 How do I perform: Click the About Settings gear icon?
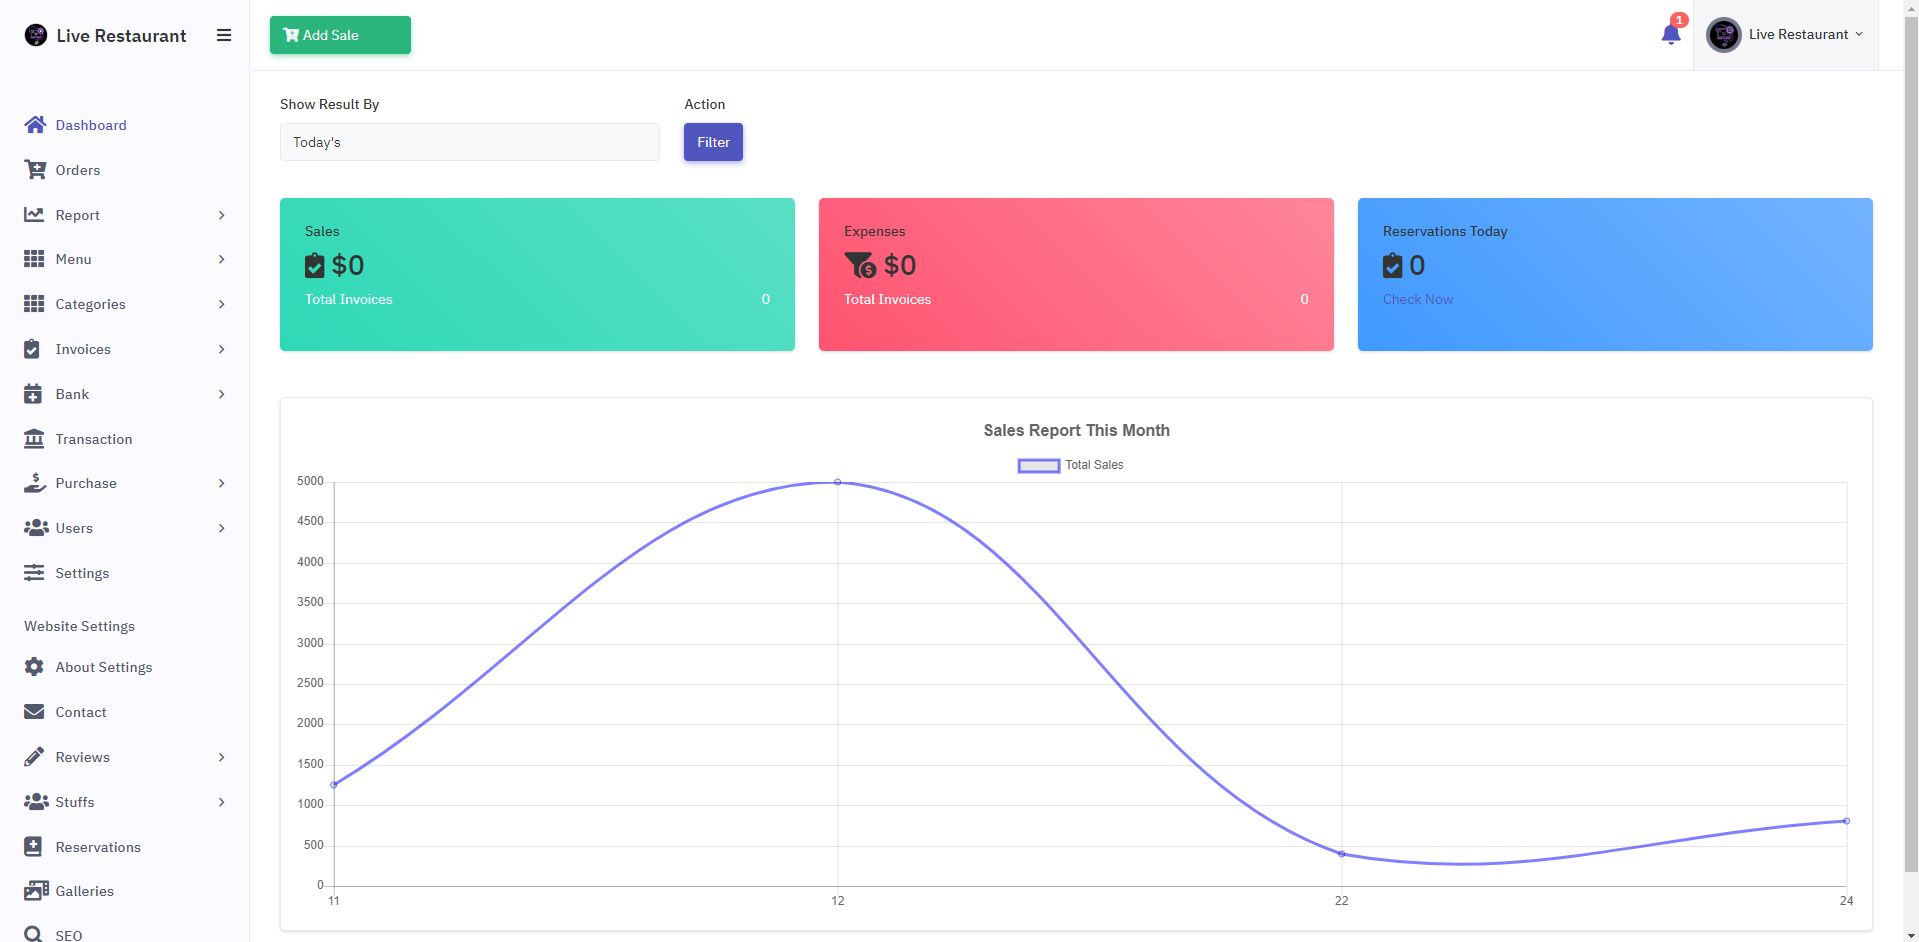(x=34, y=667)
